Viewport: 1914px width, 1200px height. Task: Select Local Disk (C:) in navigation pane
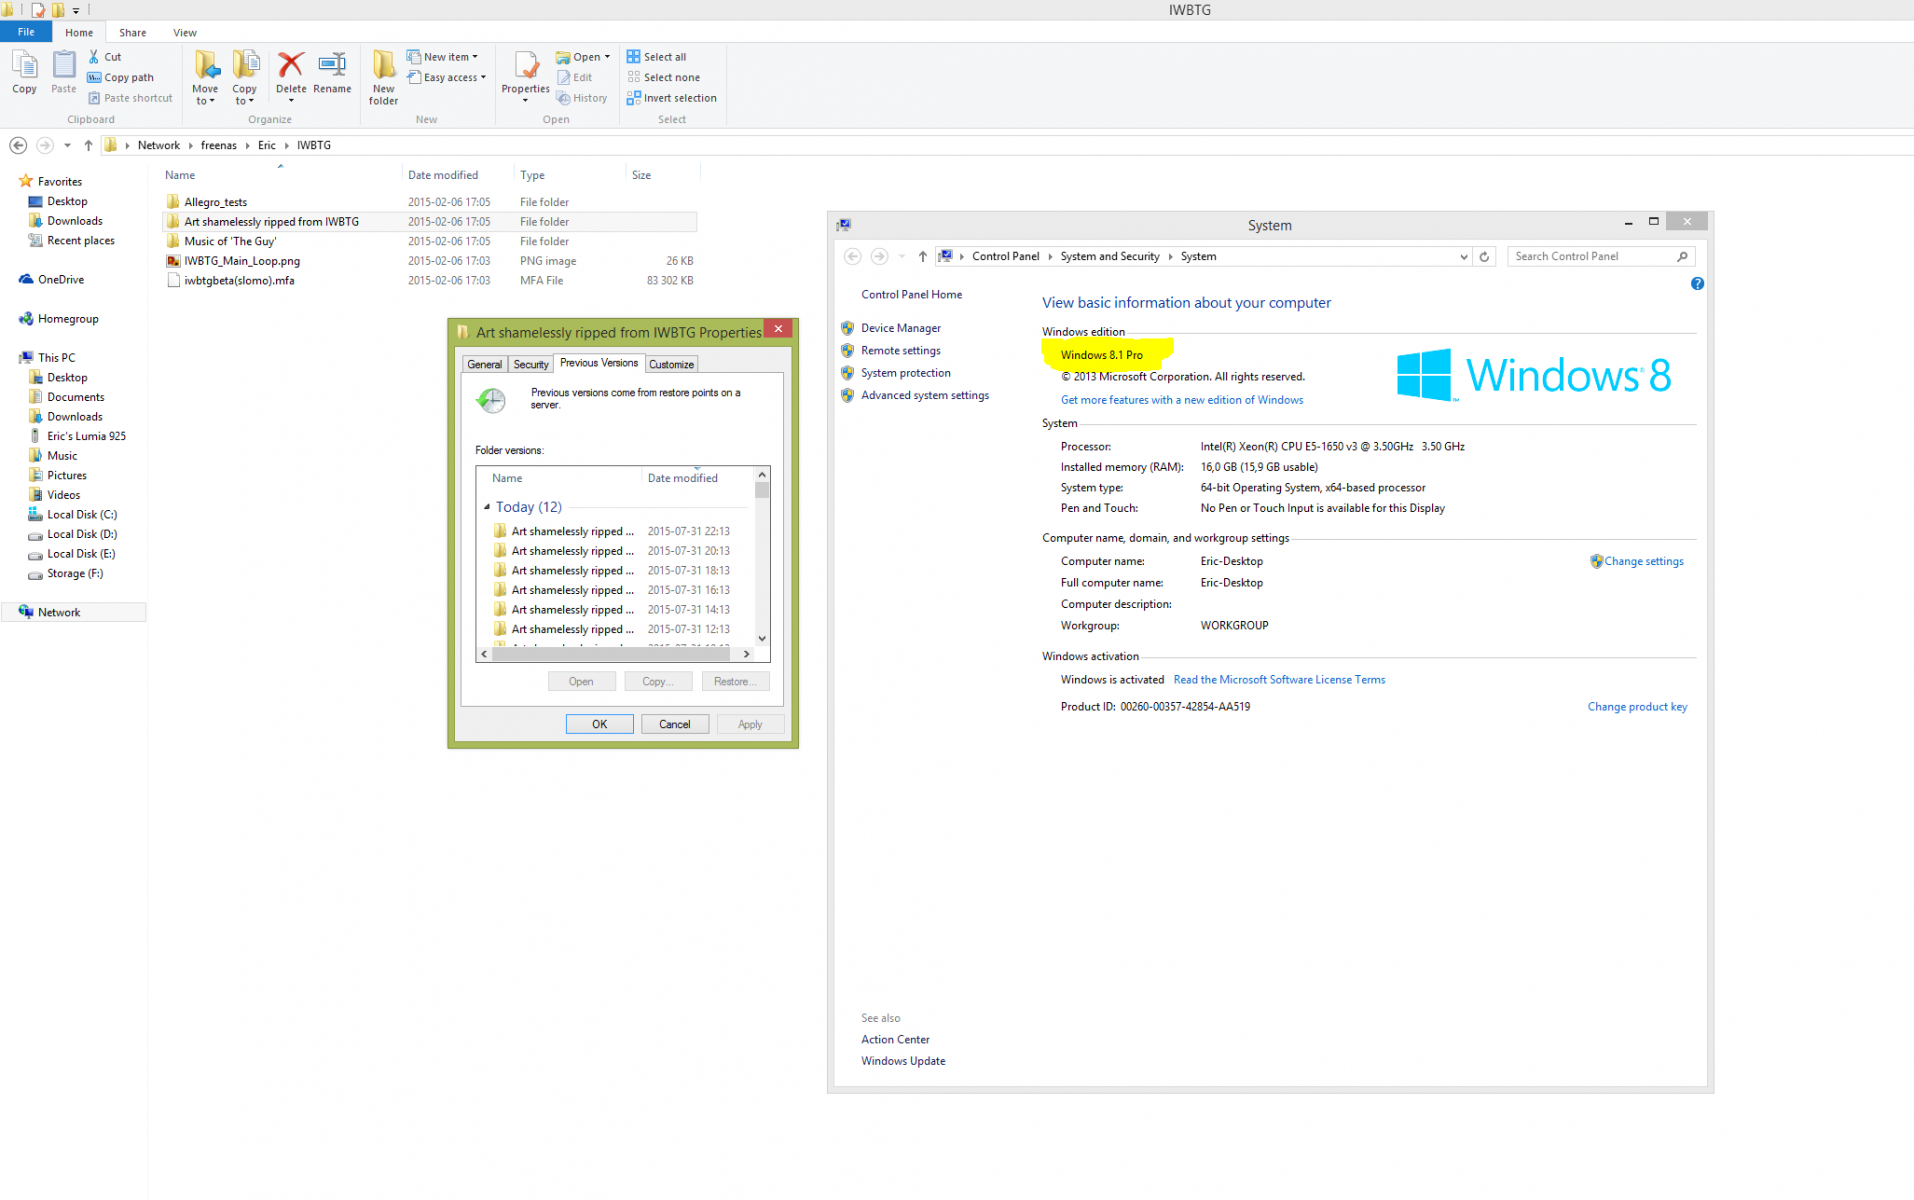coord(81,515)
